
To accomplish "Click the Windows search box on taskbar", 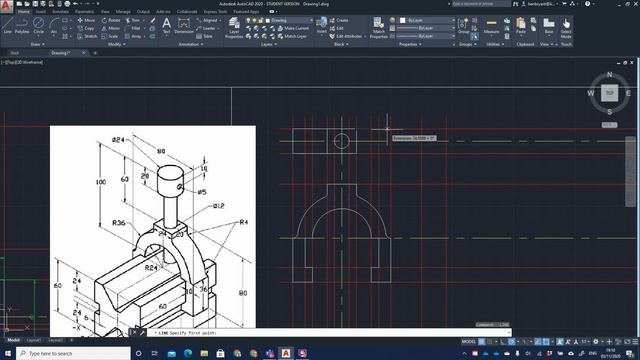I will pos(73,353).
